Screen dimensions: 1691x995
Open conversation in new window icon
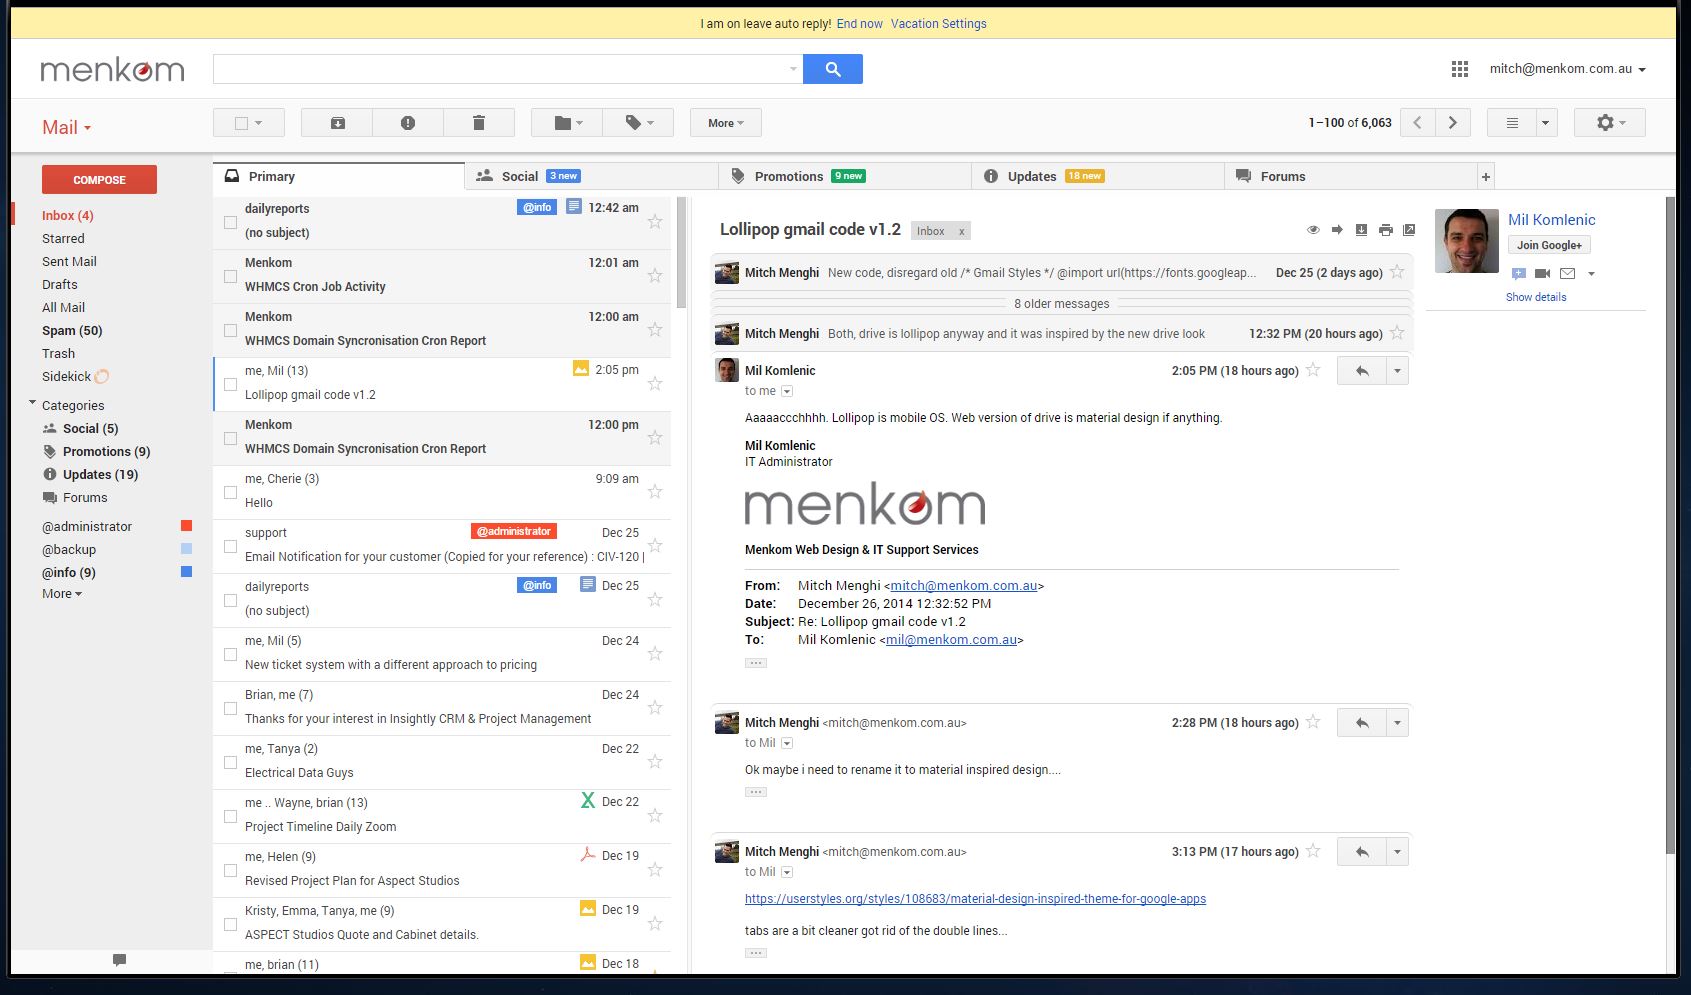click(x=1409, y=230)
